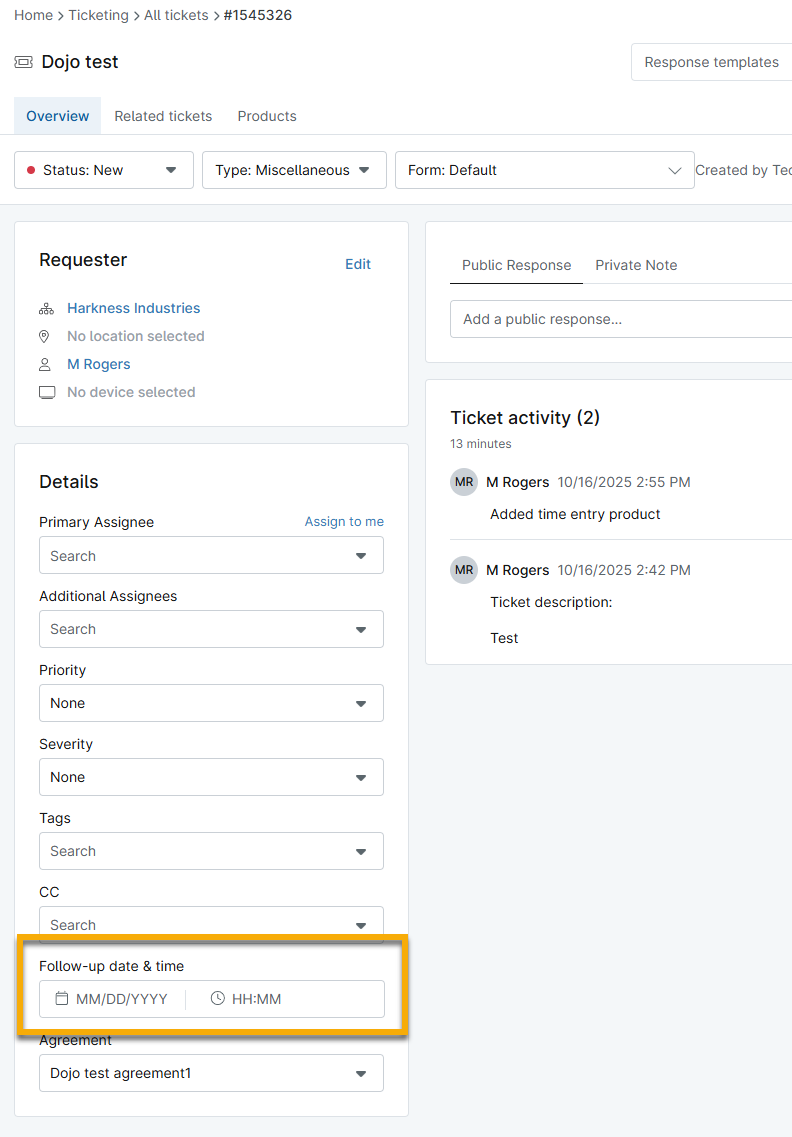Switch to the Related tickets tab
Viewport: 792px width, 1137px height.
163,116
